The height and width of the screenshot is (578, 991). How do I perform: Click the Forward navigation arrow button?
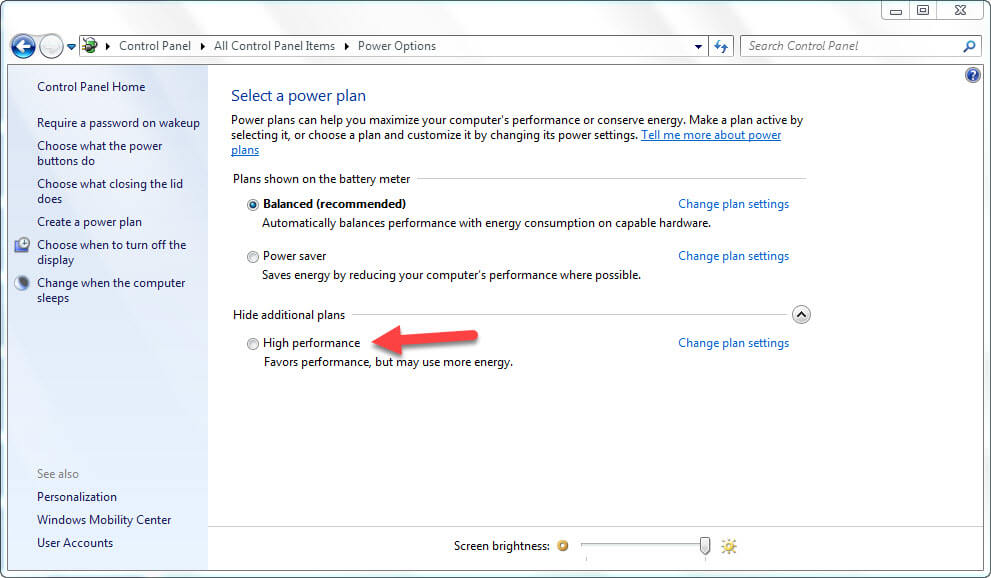click(x=50, y=46)
